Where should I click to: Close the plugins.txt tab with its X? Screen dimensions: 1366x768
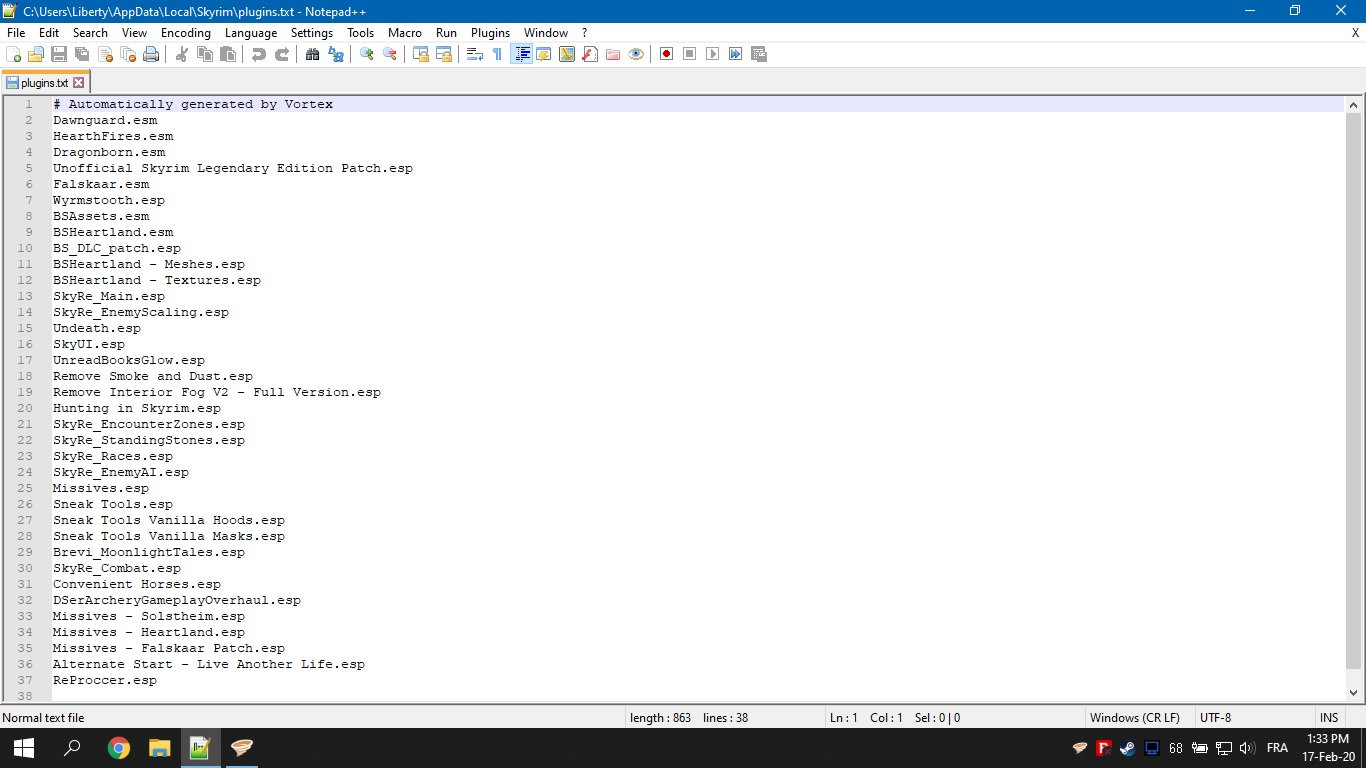(79, 83)
